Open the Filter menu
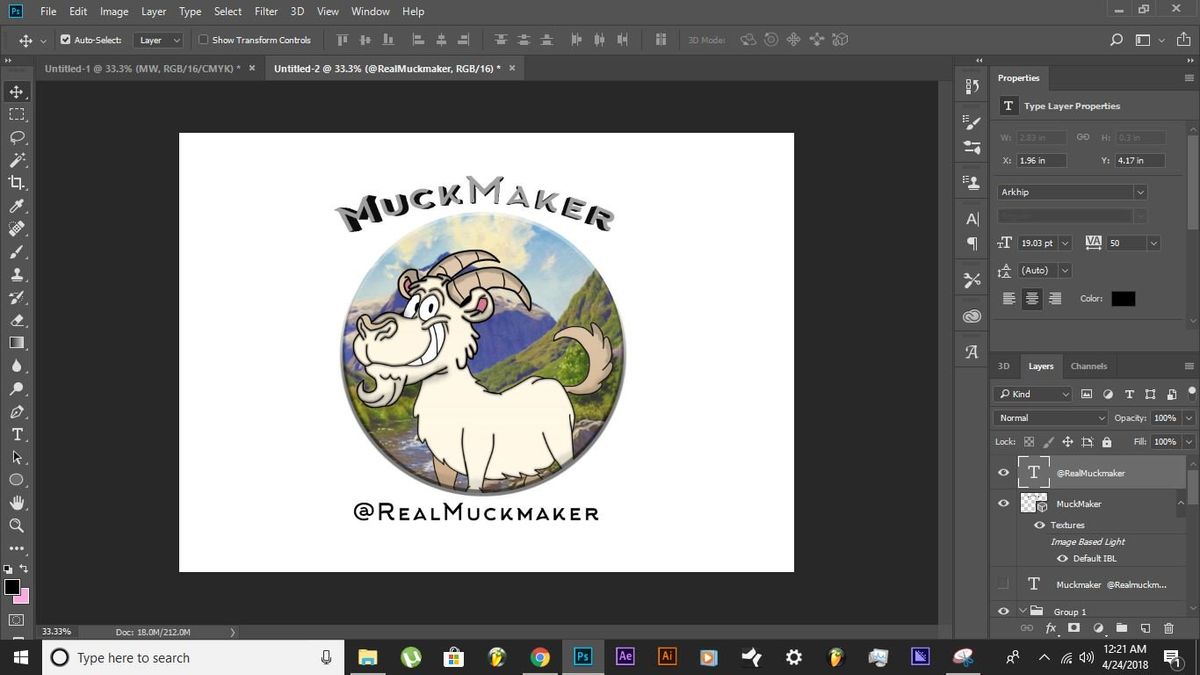The height and width of the screenshot is (675, 1200). (266, 12)
